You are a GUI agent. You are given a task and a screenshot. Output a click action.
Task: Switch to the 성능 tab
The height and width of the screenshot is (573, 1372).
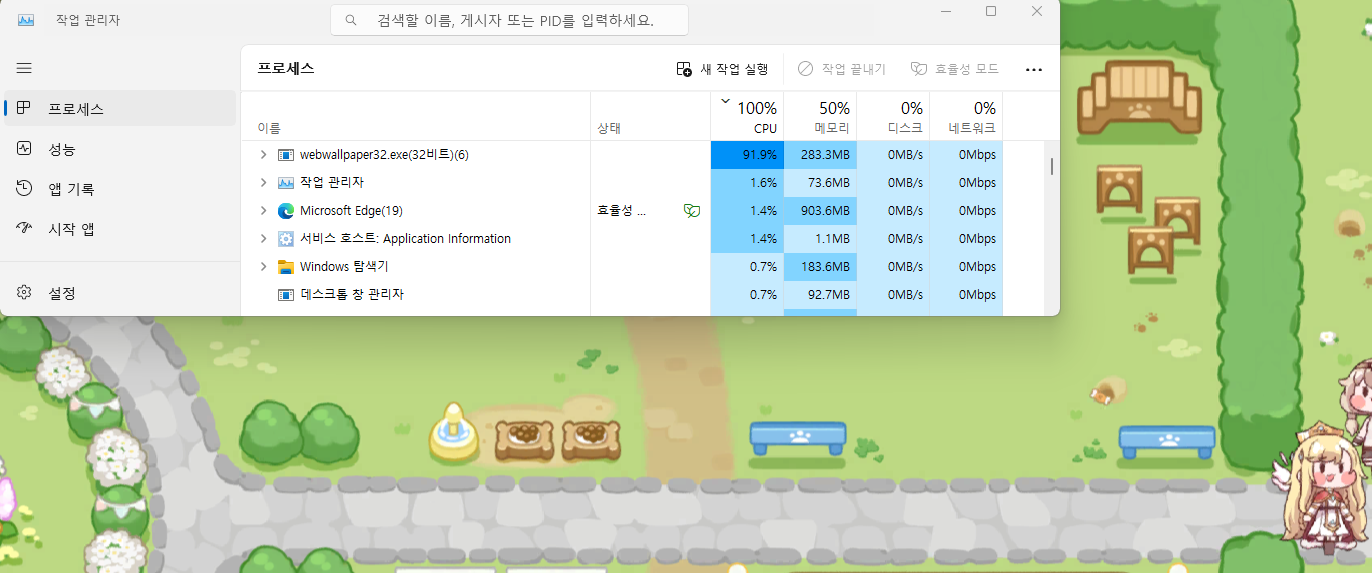(x=120, y=148)
